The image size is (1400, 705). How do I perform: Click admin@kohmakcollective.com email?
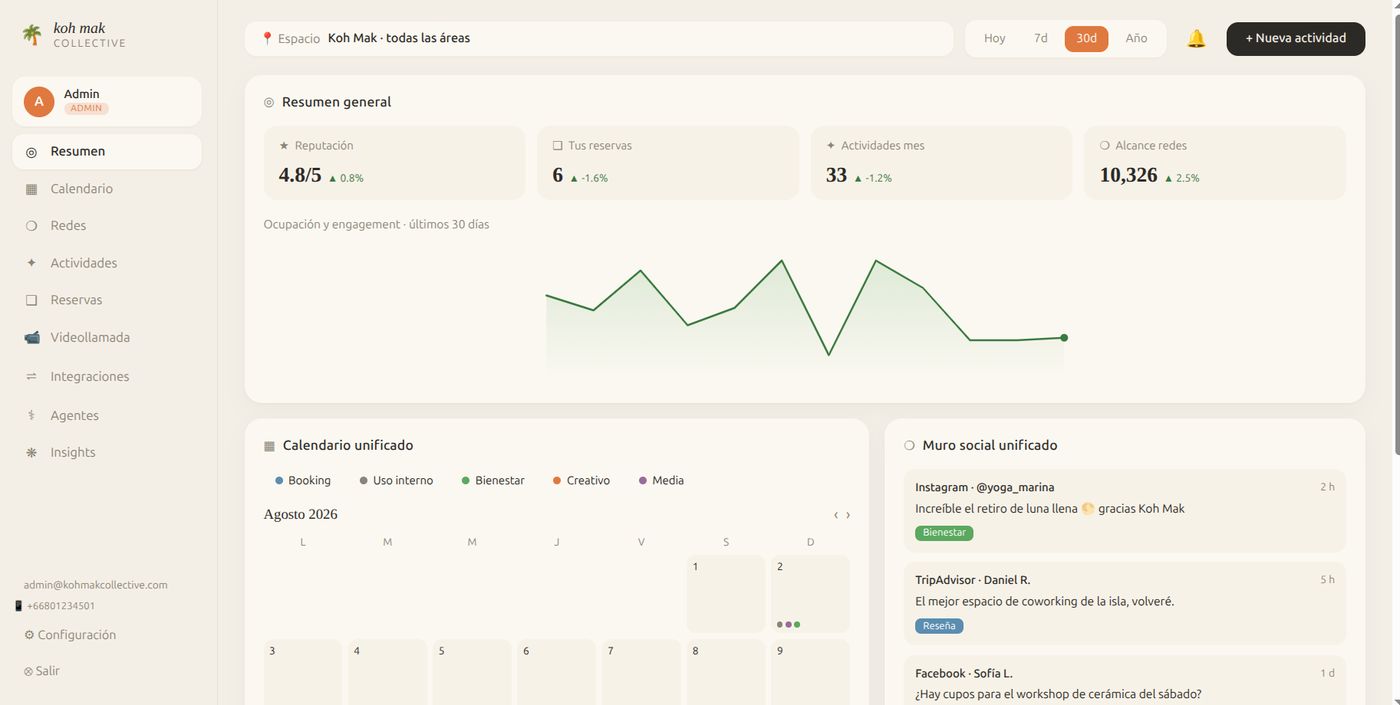(96, 585)
